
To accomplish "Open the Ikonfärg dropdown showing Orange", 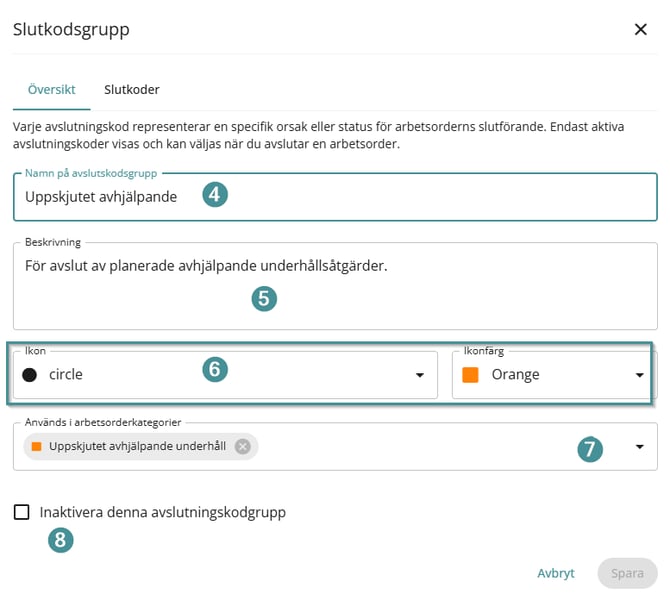I will pyautogui.click(x=554, y=375).
